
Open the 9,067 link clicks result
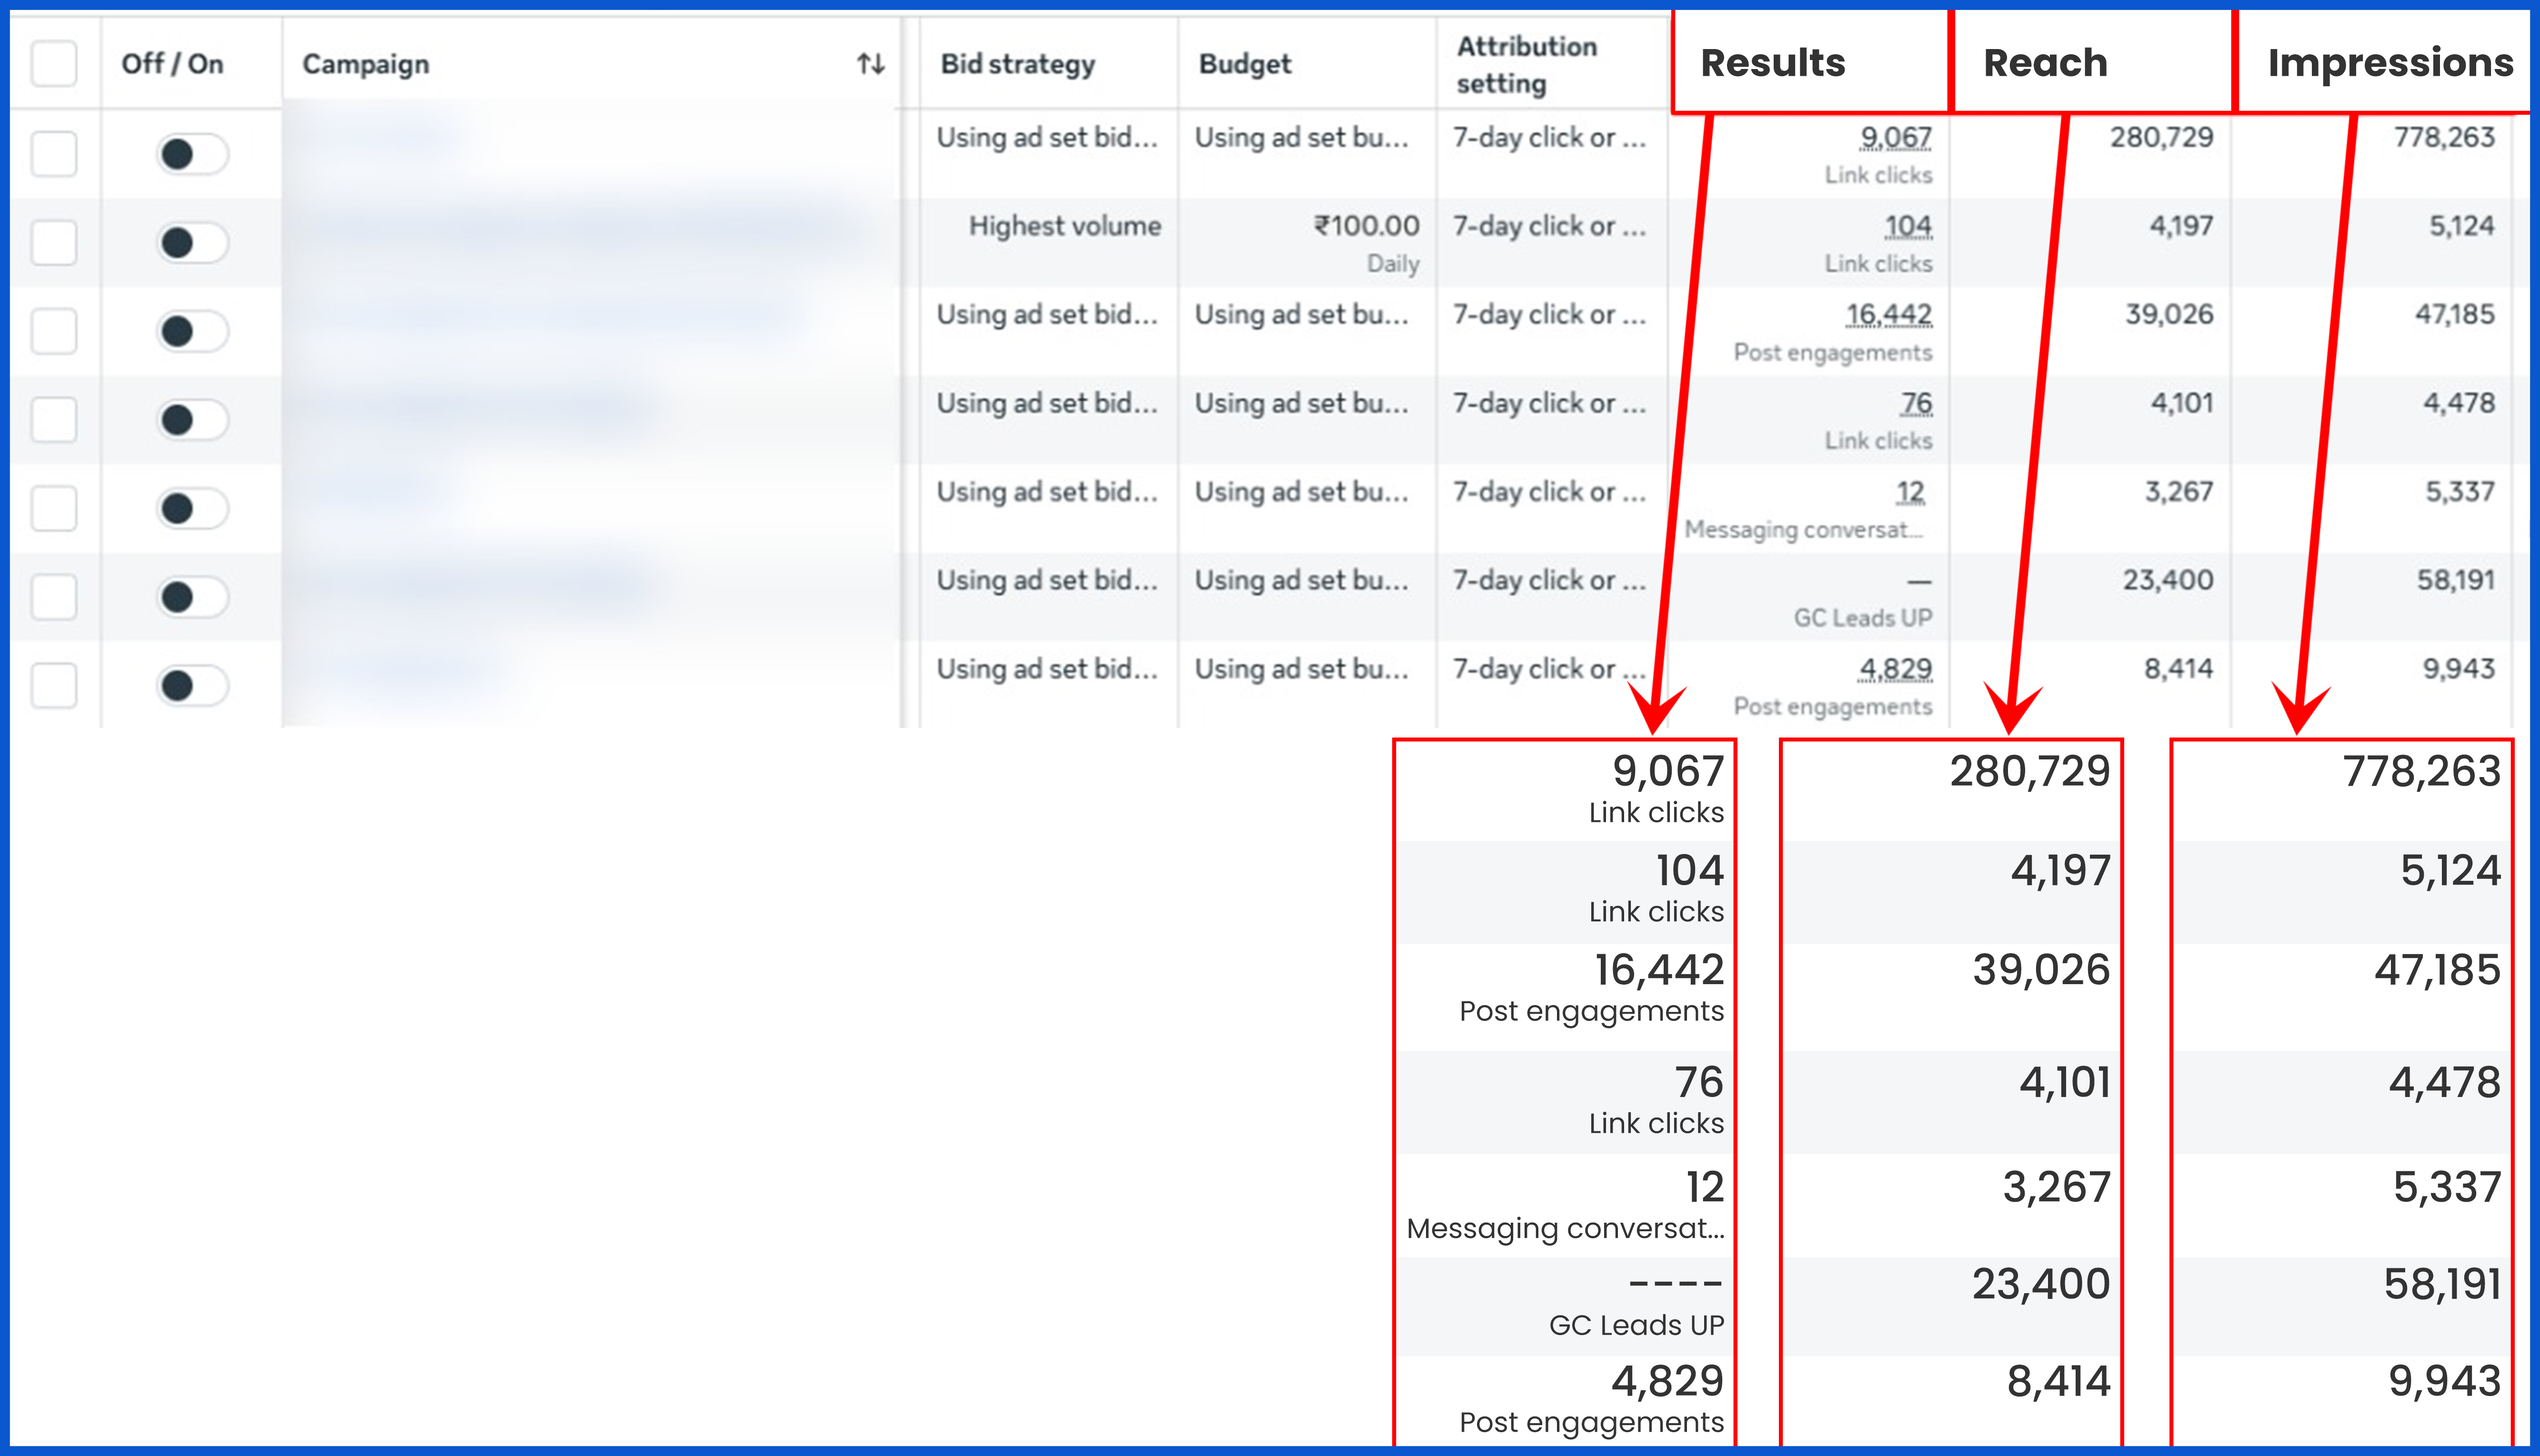(x=1895, y=137)
